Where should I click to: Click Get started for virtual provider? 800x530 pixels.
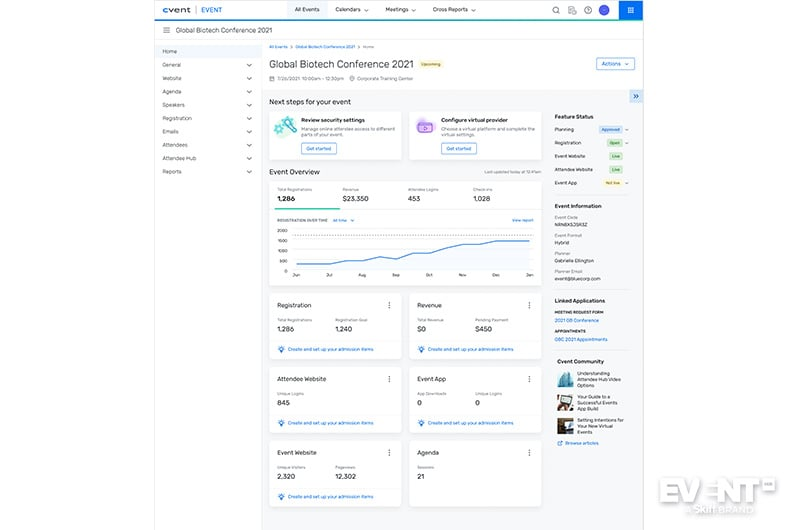coord(459,148)
